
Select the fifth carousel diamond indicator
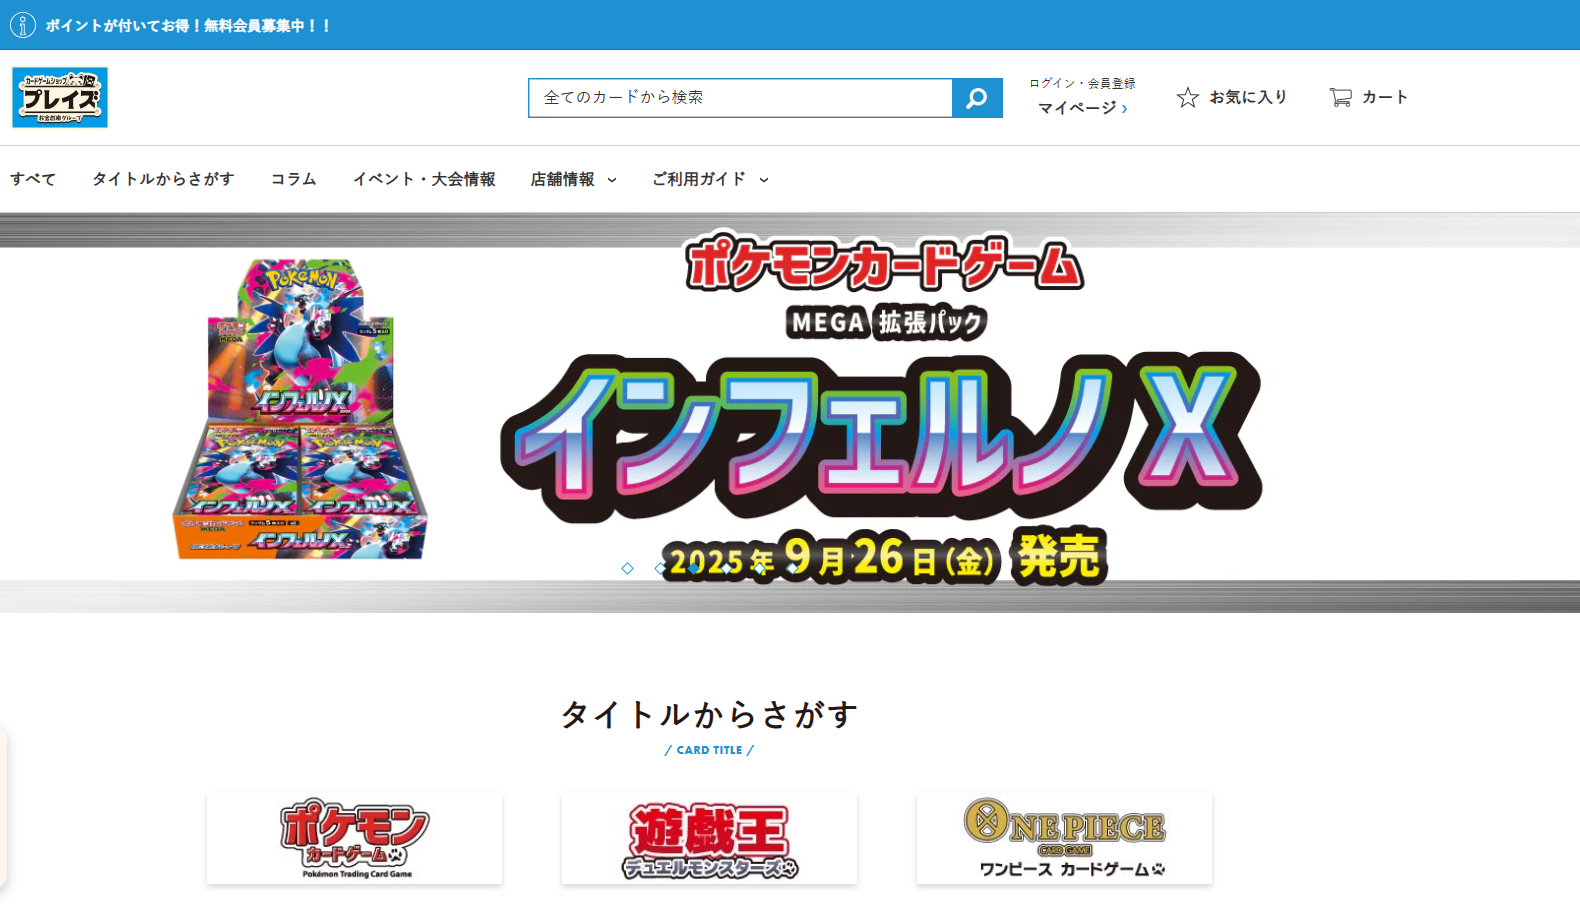coord(759,568)
